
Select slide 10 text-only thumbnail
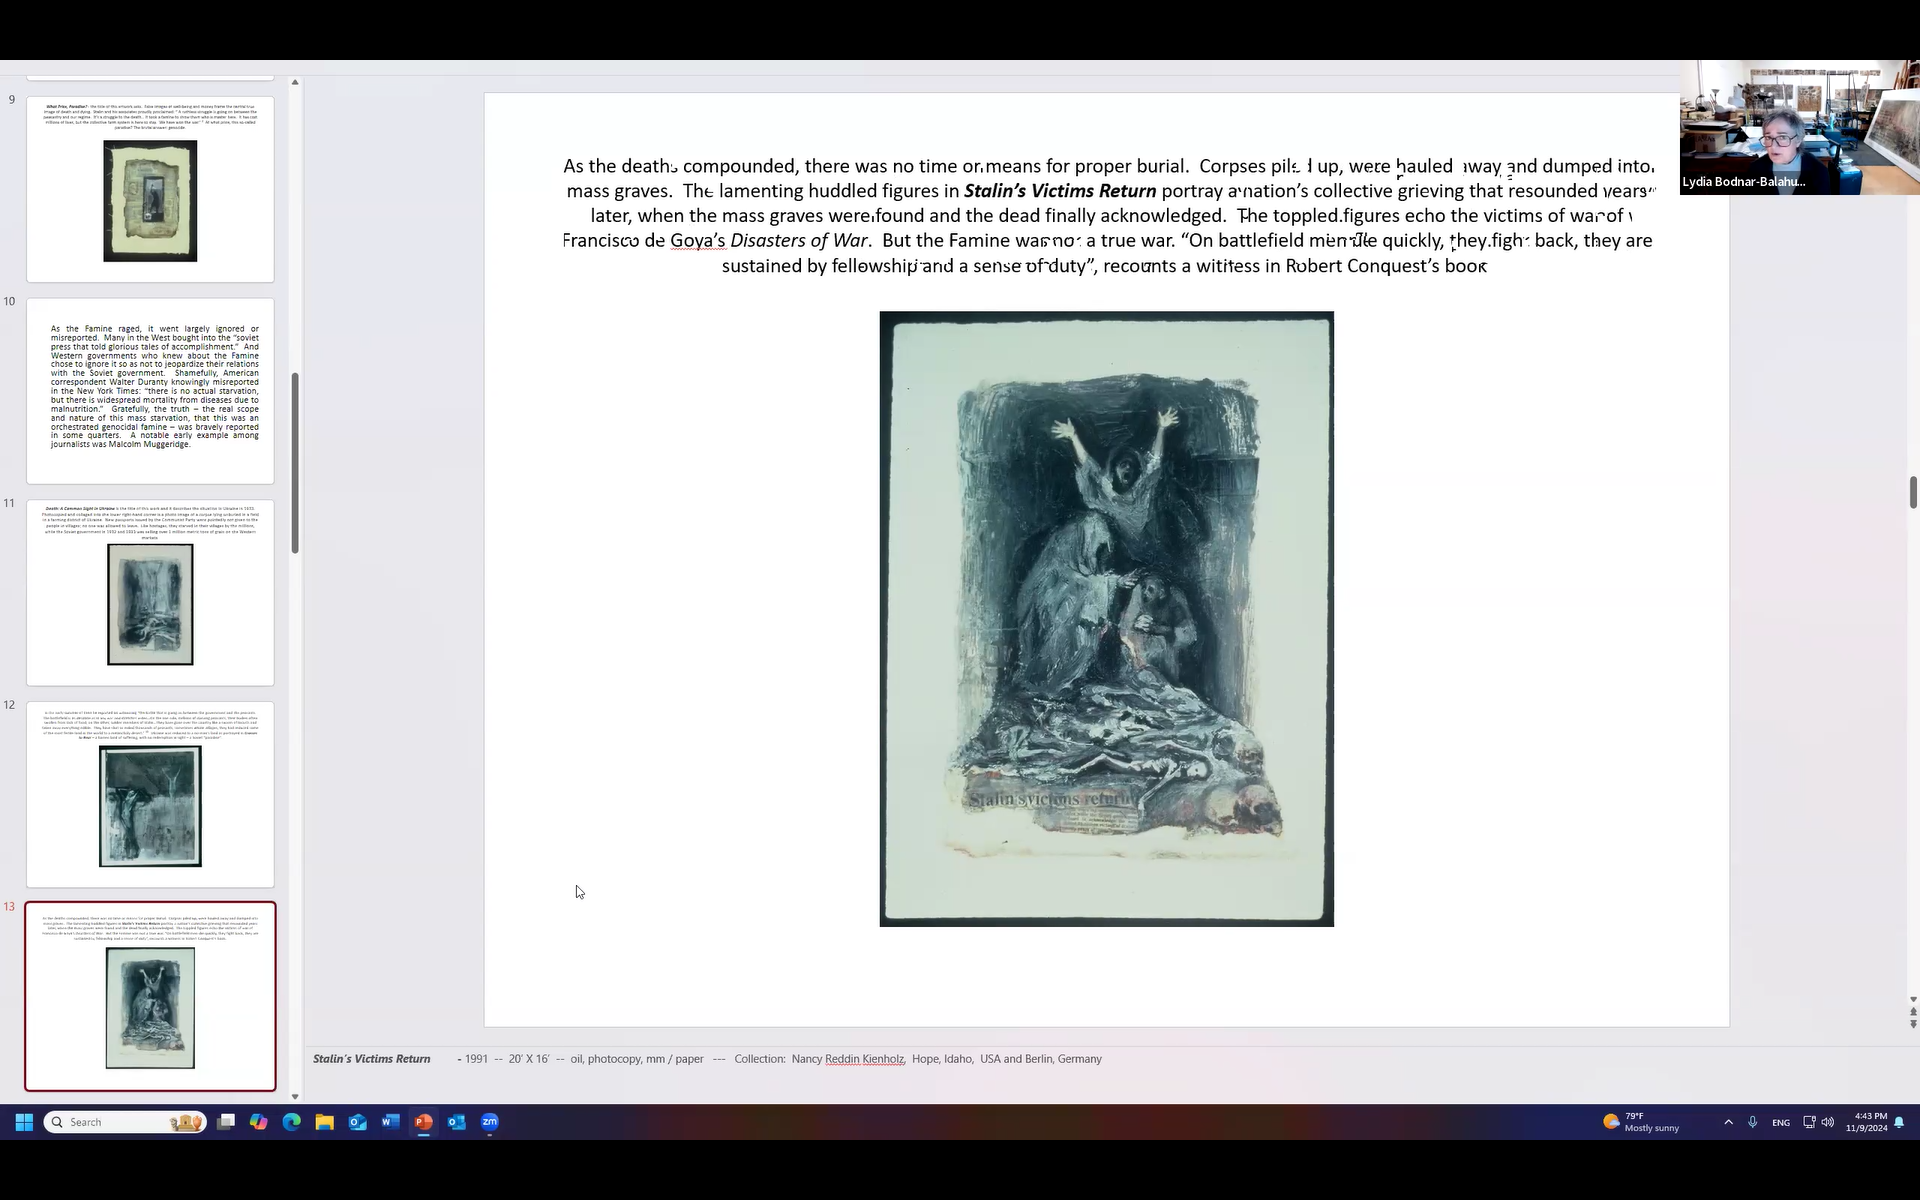tap(150, 391)
